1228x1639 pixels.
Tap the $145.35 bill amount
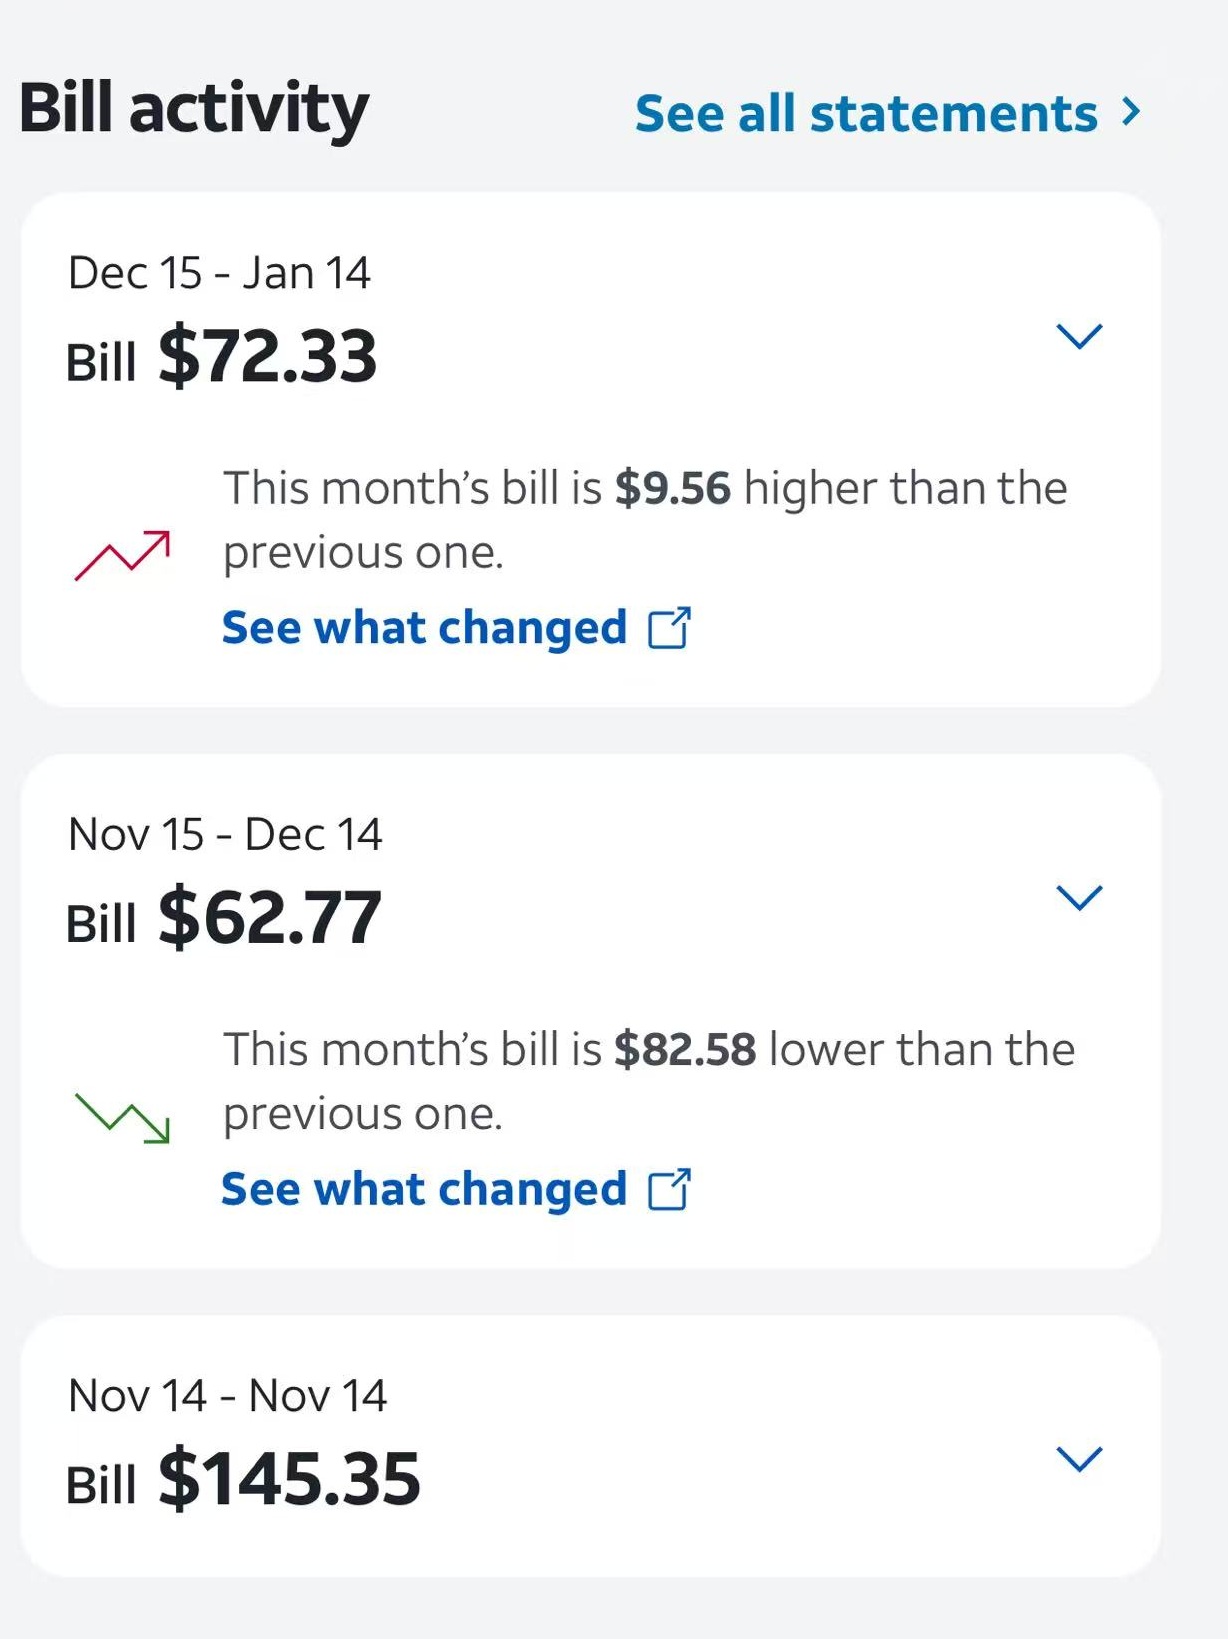point(289,1479)
